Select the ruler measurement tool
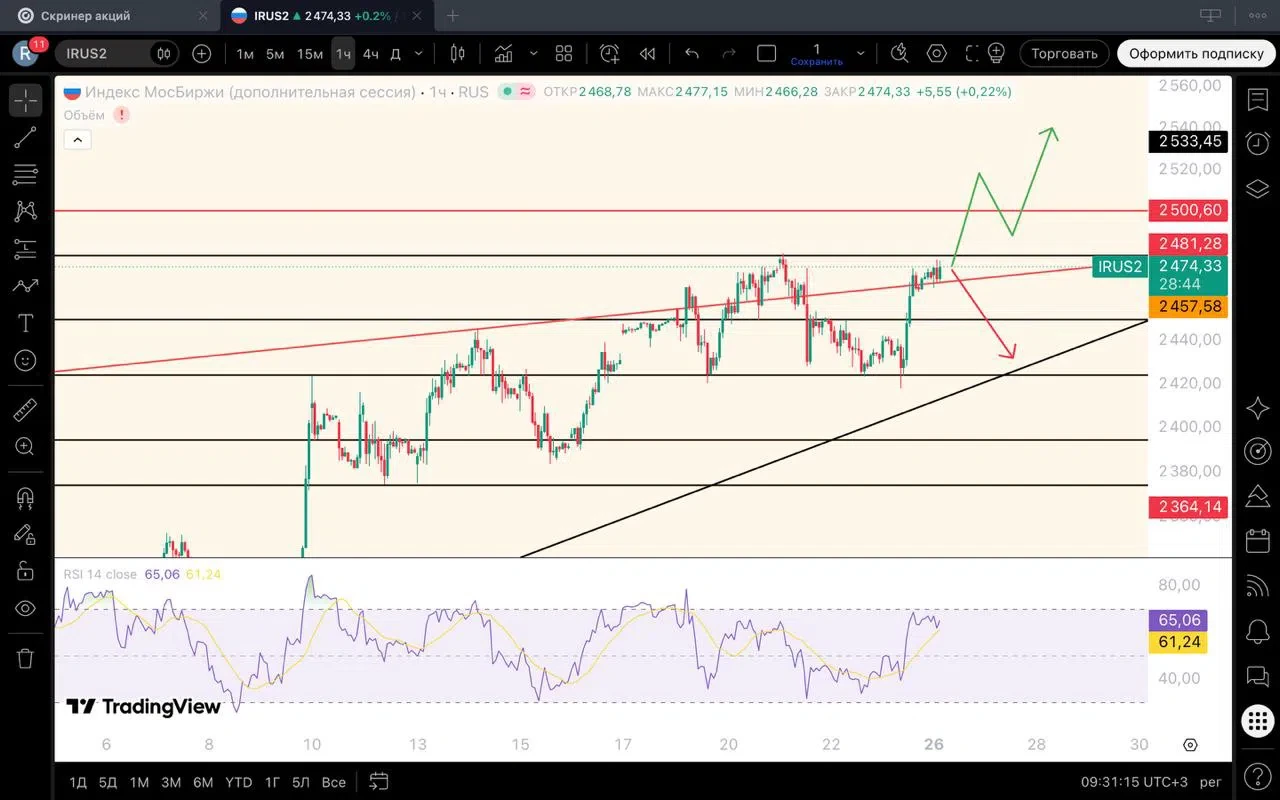Screen dimensions: 1280x800 (x=25, y=409)
